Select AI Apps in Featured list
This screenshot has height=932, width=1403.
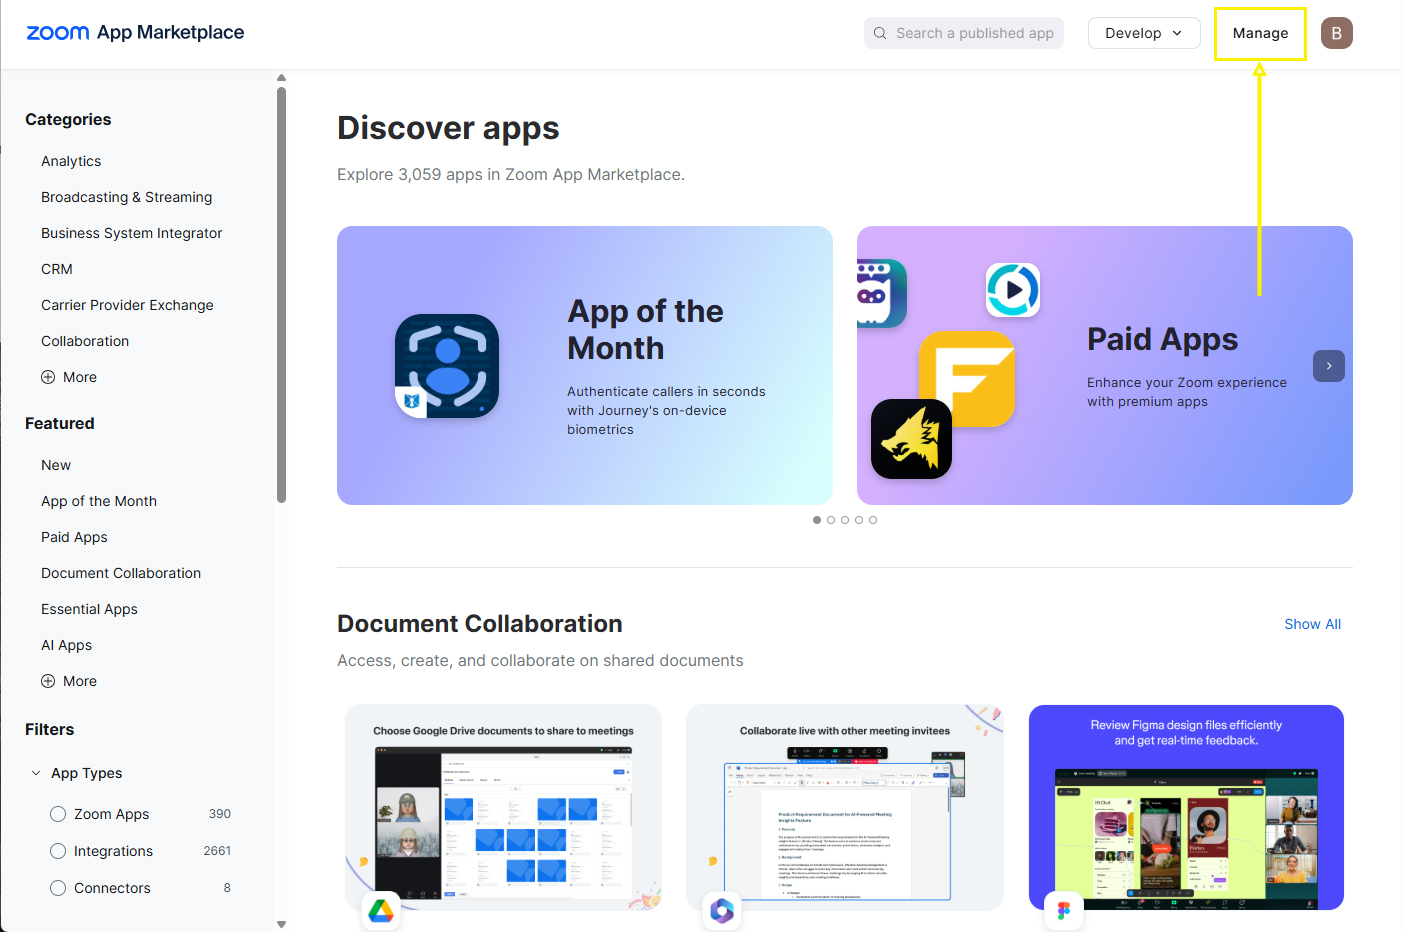[66, 645]
